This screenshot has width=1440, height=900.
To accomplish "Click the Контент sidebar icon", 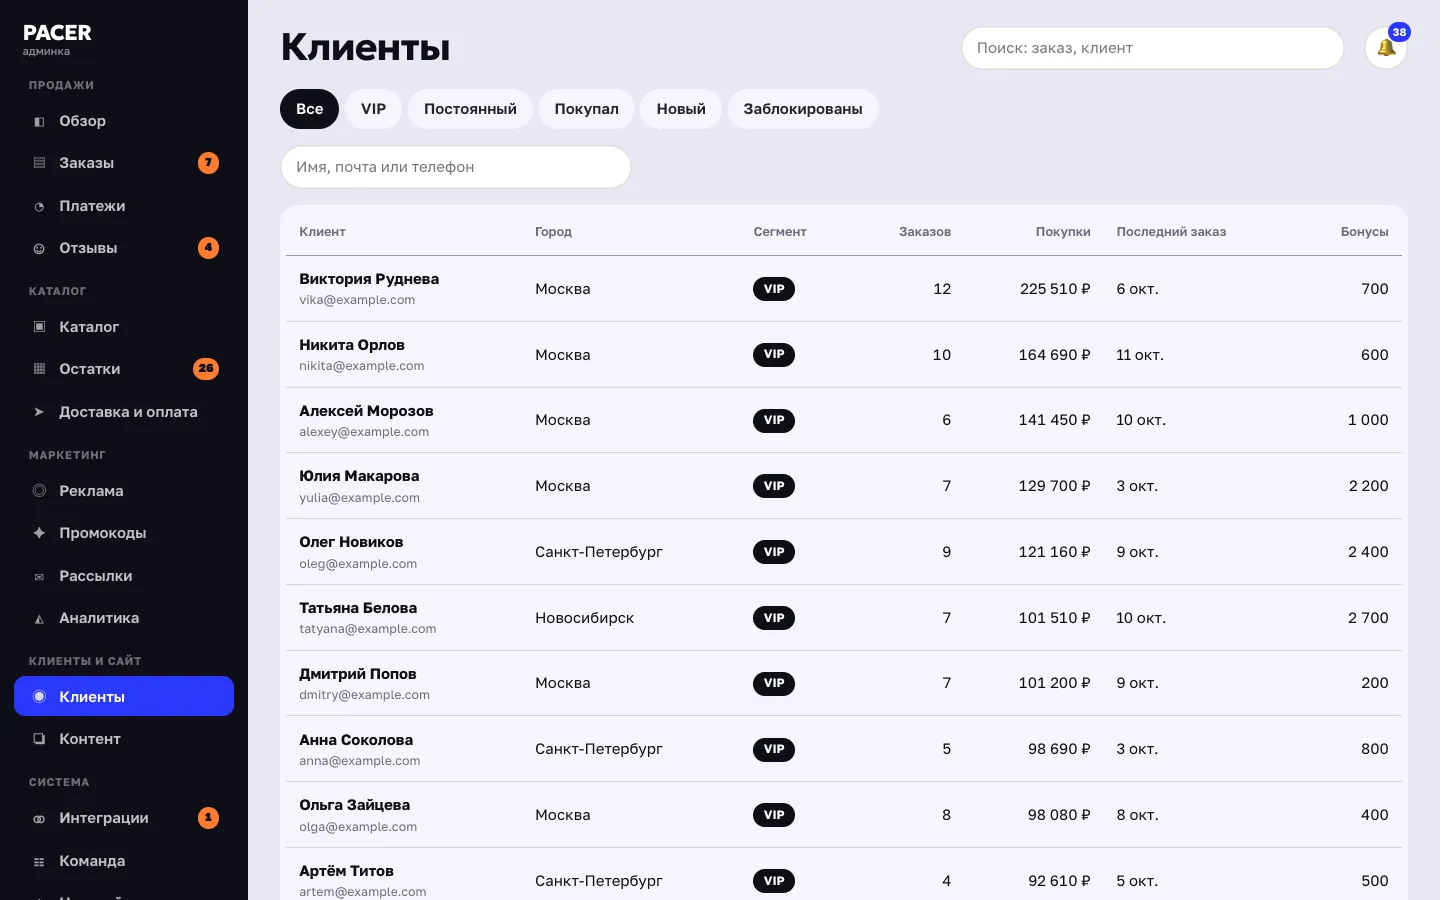I will pos(39,739).
